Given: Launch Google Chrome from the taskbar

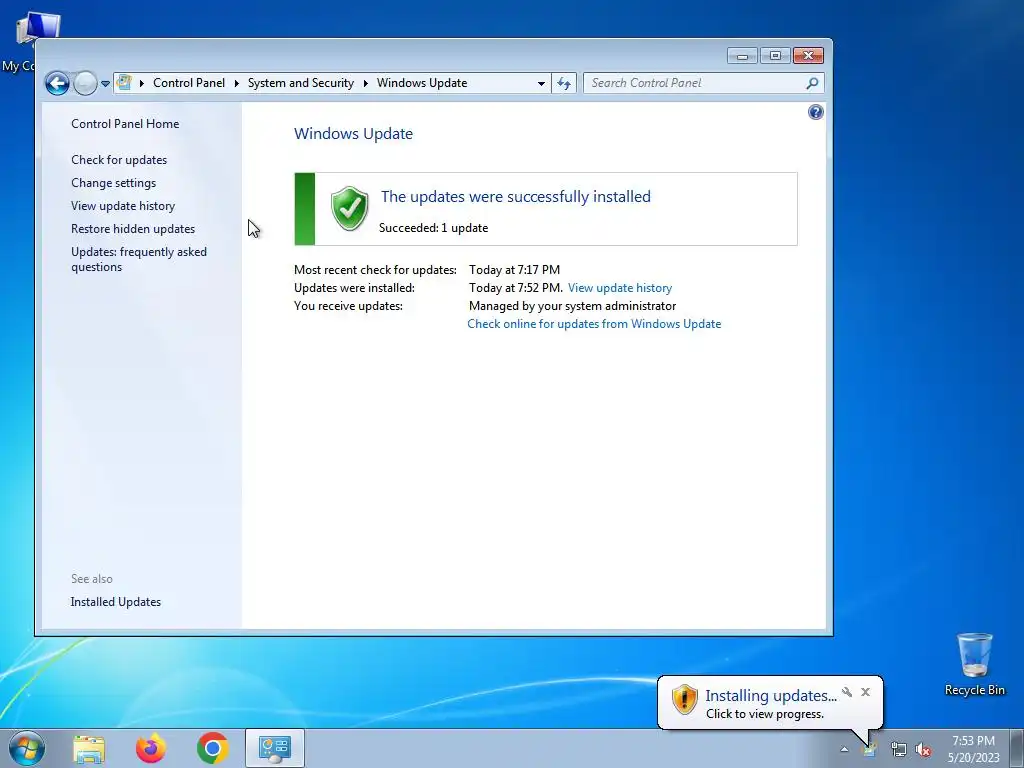Looking at the screenshot, I should (x=212, y=748).
